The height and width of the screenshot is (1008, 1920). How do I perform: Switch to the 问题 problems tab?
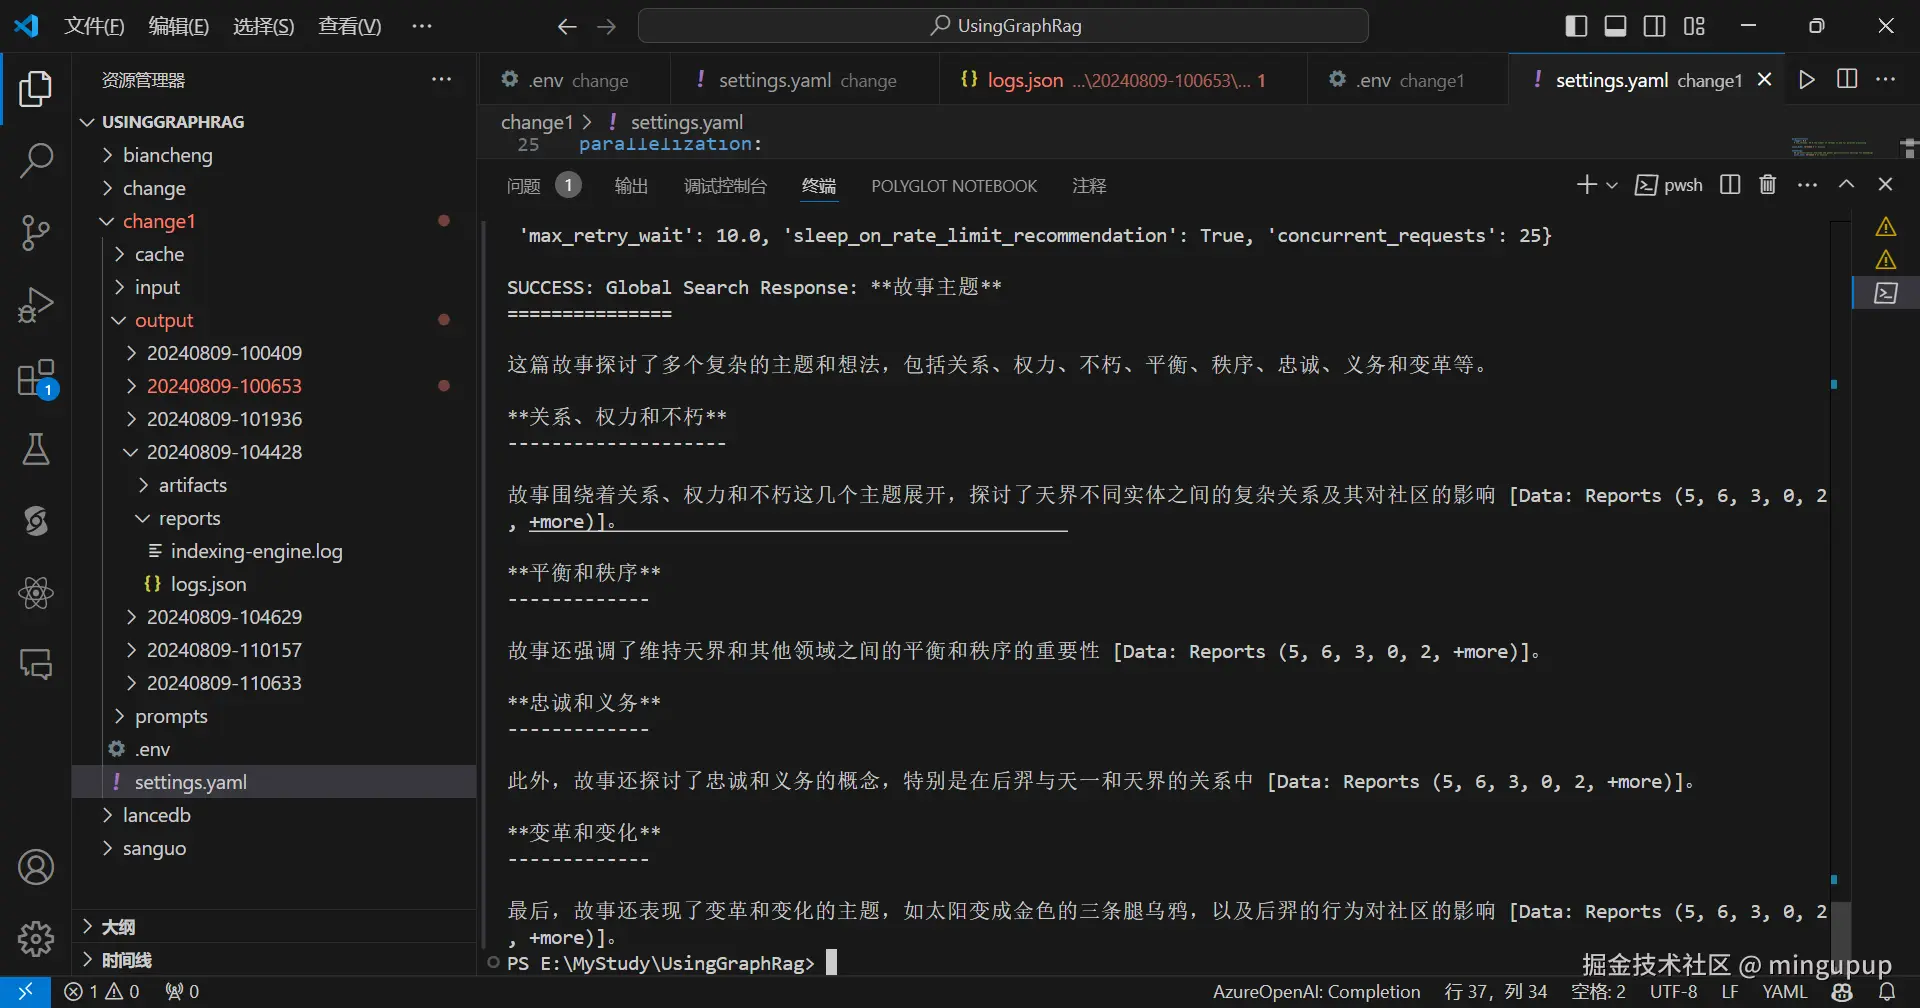click(x=524, y=186)
